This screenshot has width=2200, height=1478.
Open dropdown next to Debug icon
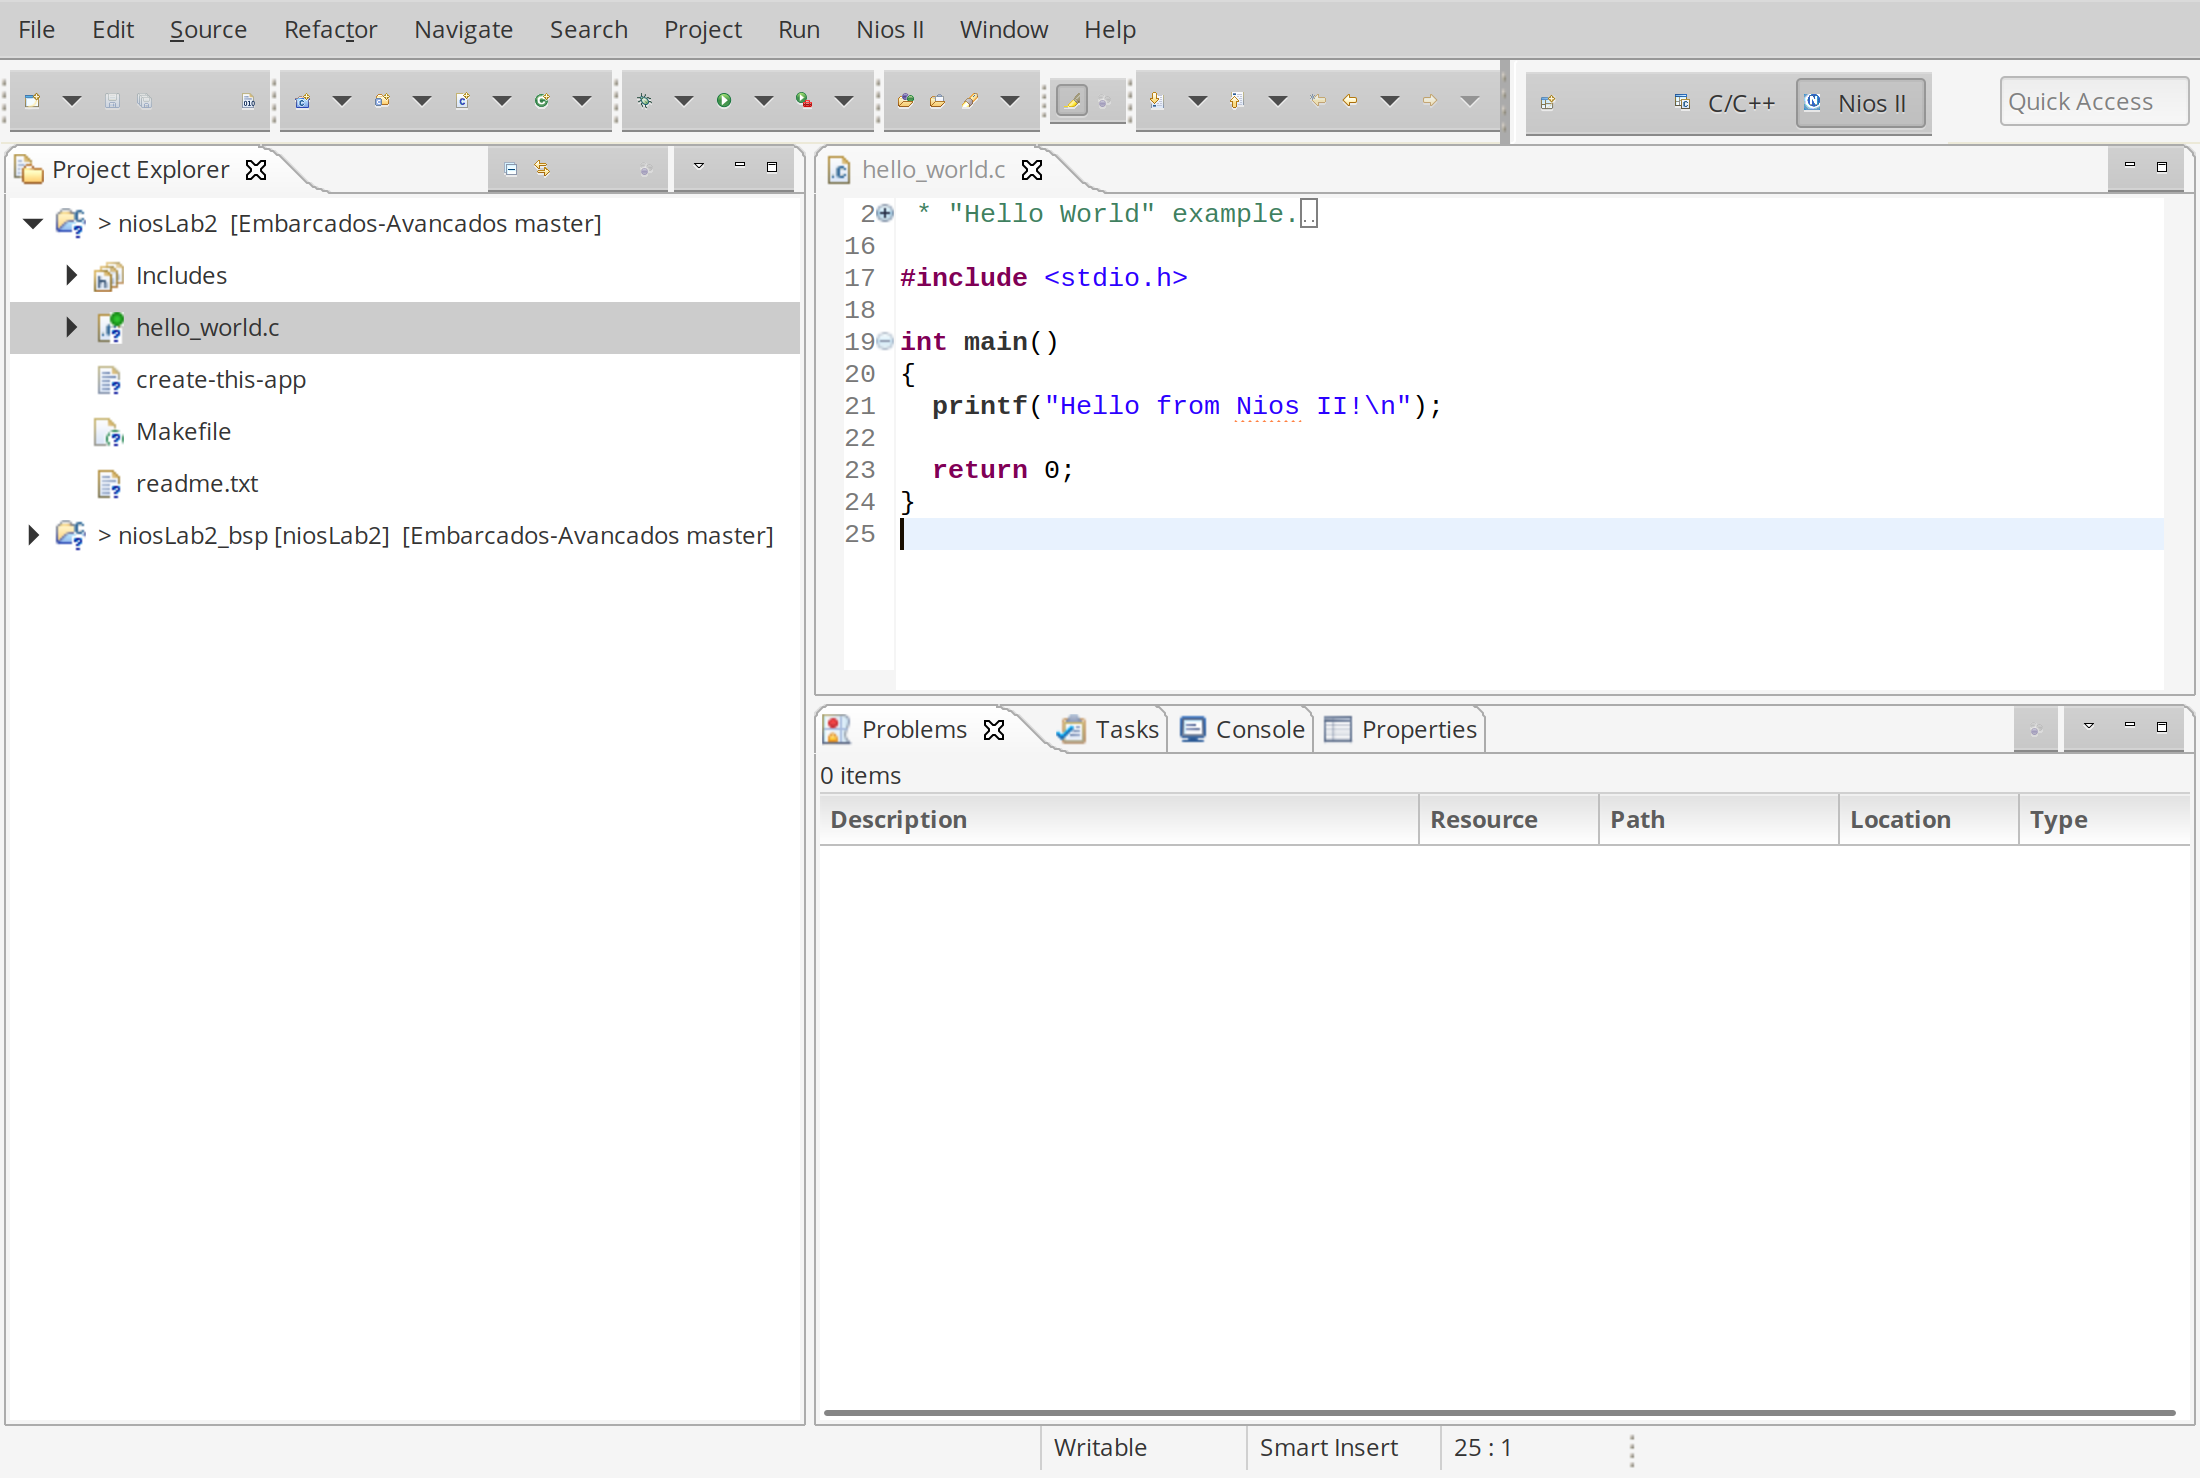tap(684, 101)
